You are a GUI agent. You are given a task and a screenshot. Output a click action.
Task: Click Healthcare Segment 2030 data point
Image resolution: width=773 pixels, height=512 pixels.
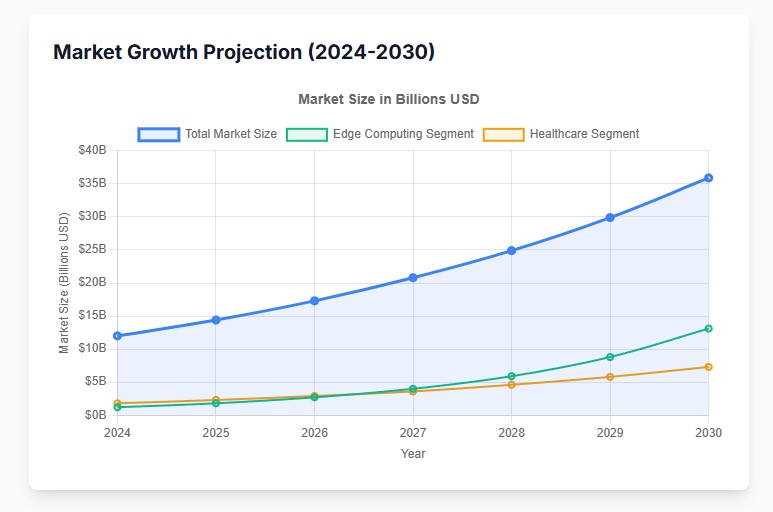click(708, 367)
